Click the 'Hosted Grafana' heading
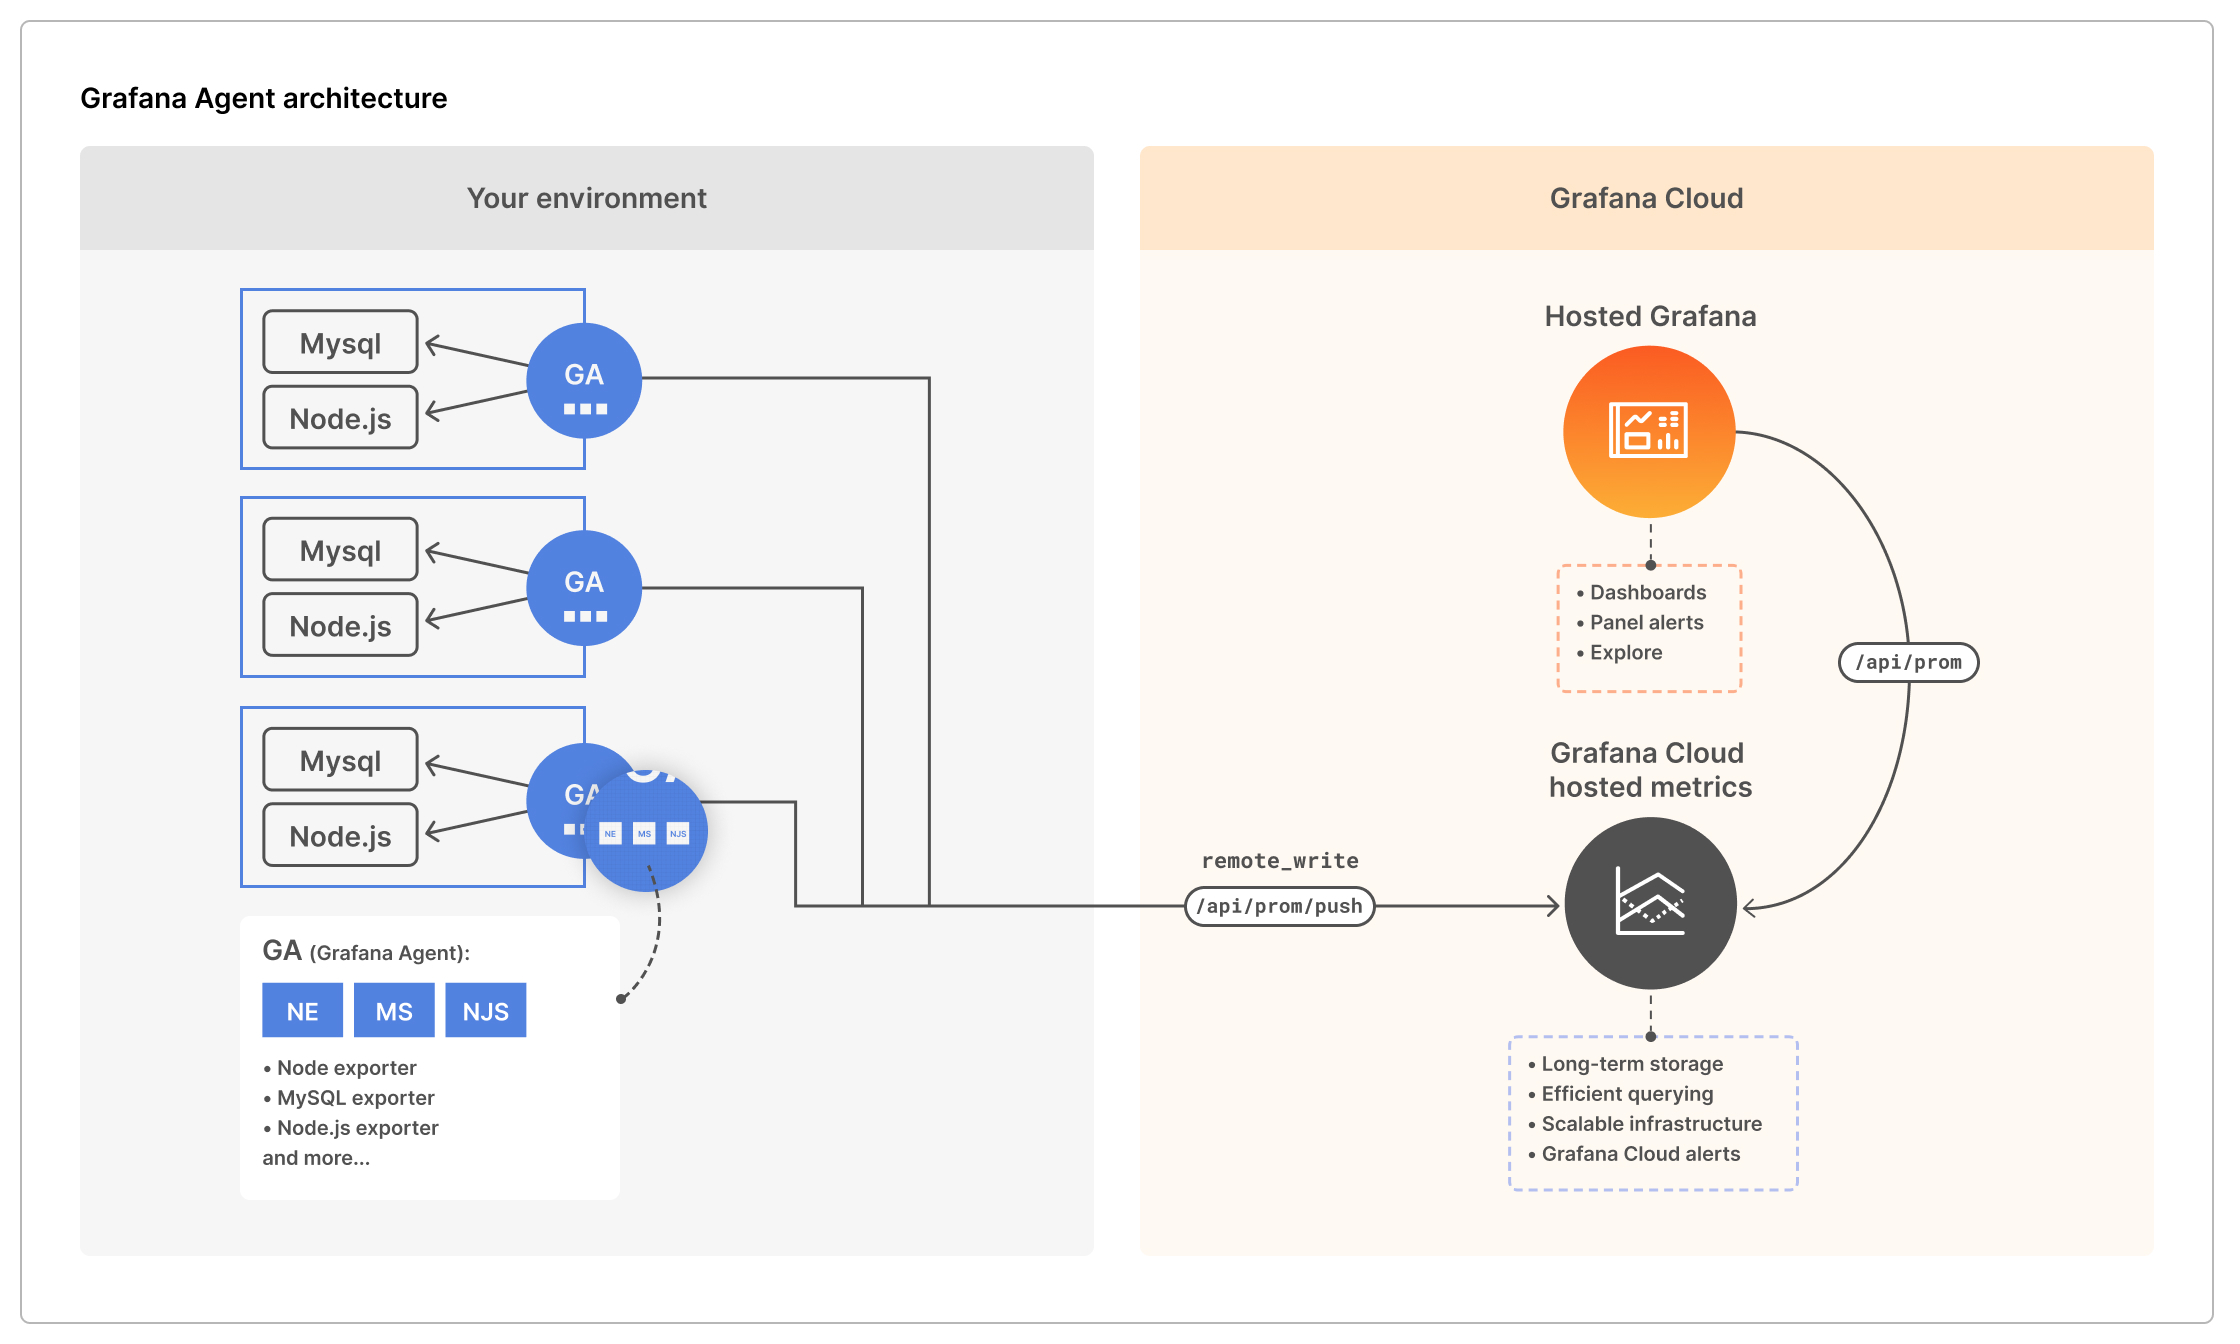 click(1651, 316)
